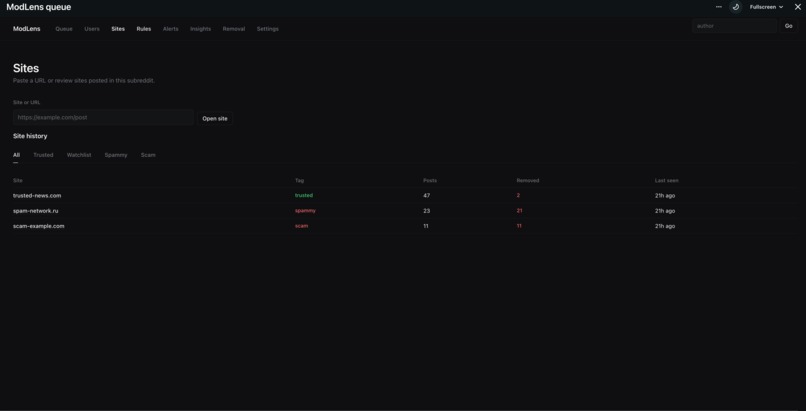Click the green trusted tag
806x411 pixels.
click(x=304, y=195)
